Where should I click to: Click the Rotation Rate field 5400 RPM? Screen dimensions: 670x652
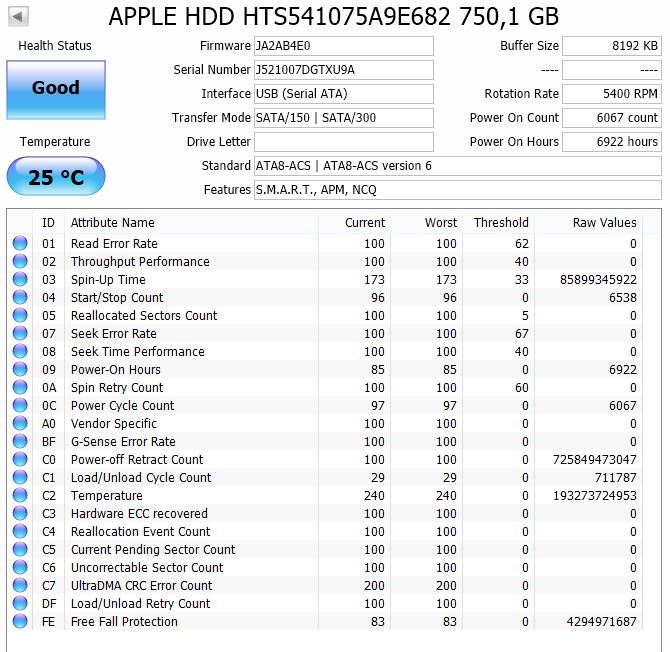tap(611, 94)
